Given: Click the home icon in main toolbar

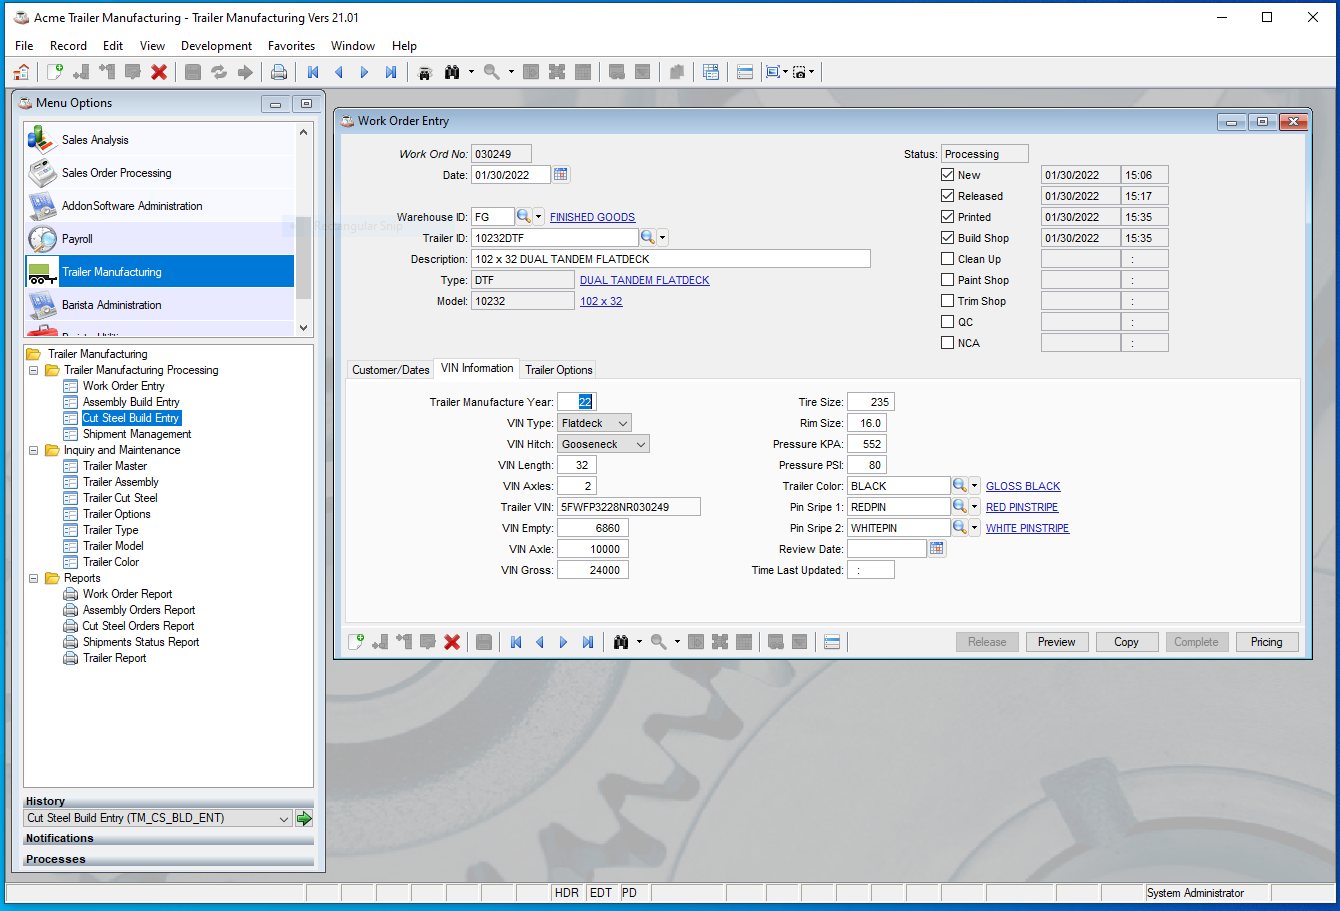Looking at the screenshot, I should pos(21,72).
